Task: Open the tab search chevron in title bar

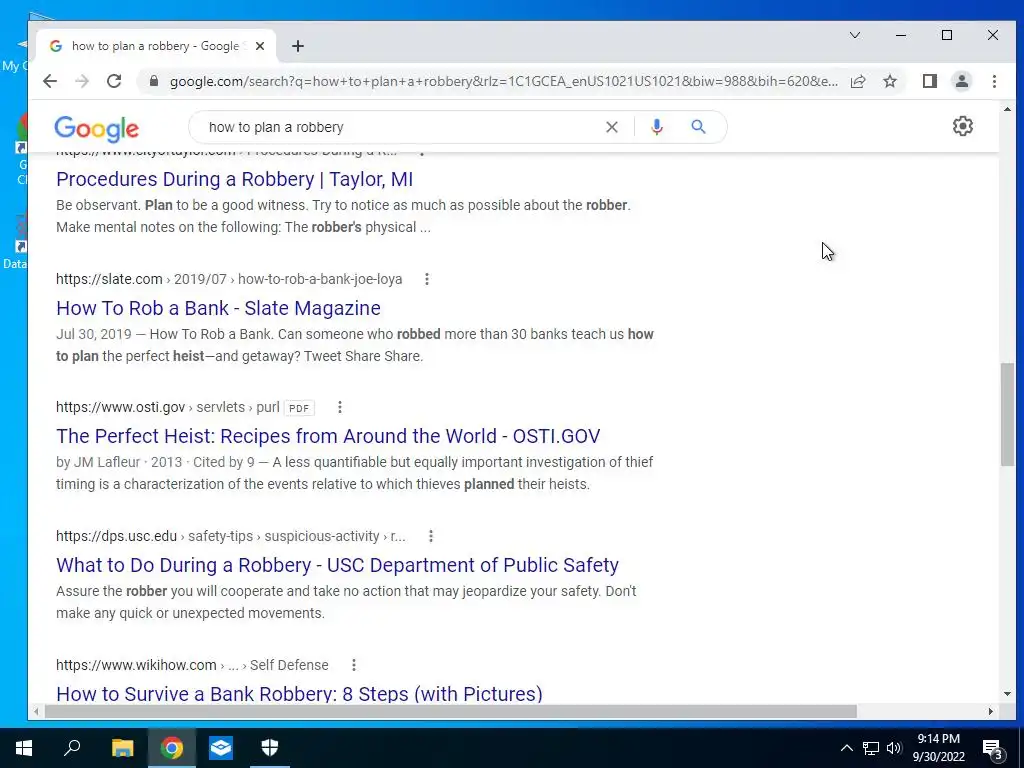Action: pyautogui.click(x=855, y=35)
